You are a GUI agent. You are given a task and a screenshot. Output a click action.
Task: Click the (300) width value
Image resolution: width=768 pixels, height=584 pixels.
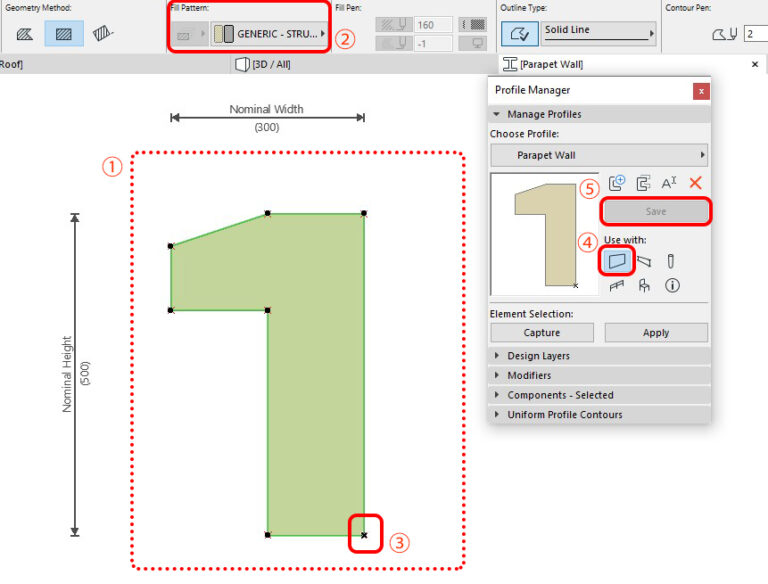(266, 127)
